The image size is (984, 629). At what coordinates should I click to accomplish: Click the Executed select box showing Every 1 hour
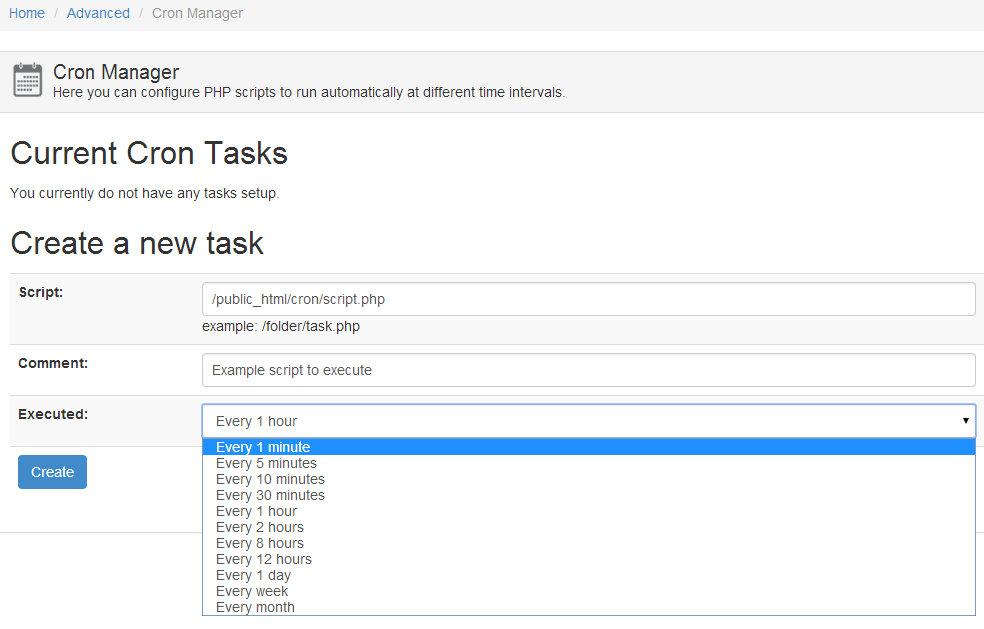[x=580, y=421]
